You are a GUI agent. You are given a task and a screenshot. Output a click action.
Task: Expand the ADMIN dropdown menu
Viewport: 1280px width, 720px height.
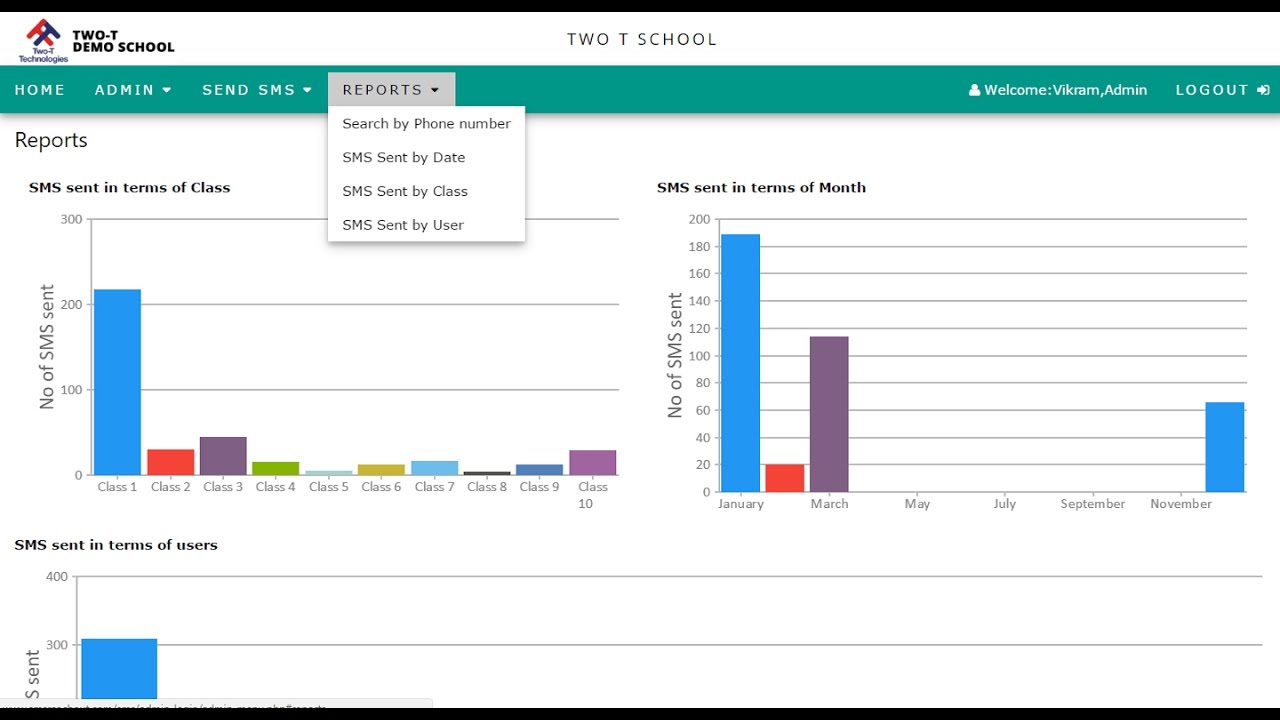click(133, 90)
